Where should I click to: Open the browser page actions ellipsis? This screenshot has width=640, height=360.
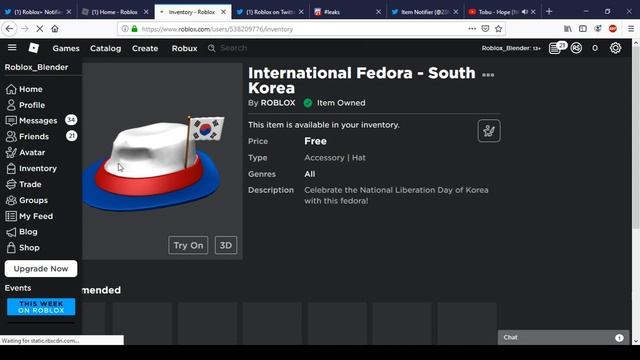click(x=472, y=29)
